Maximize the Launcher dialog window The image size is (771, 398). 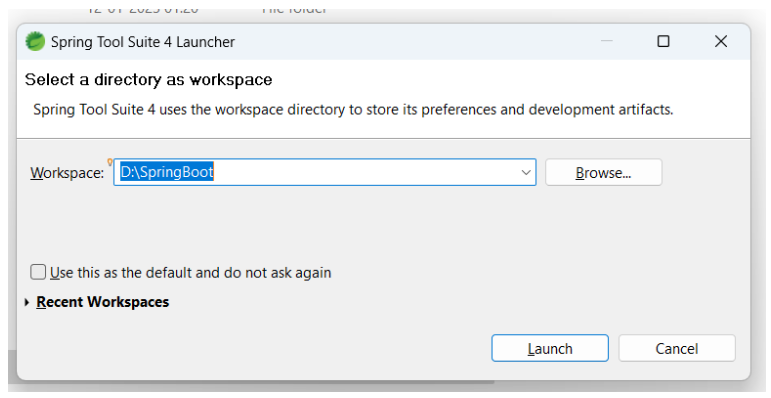663,41
